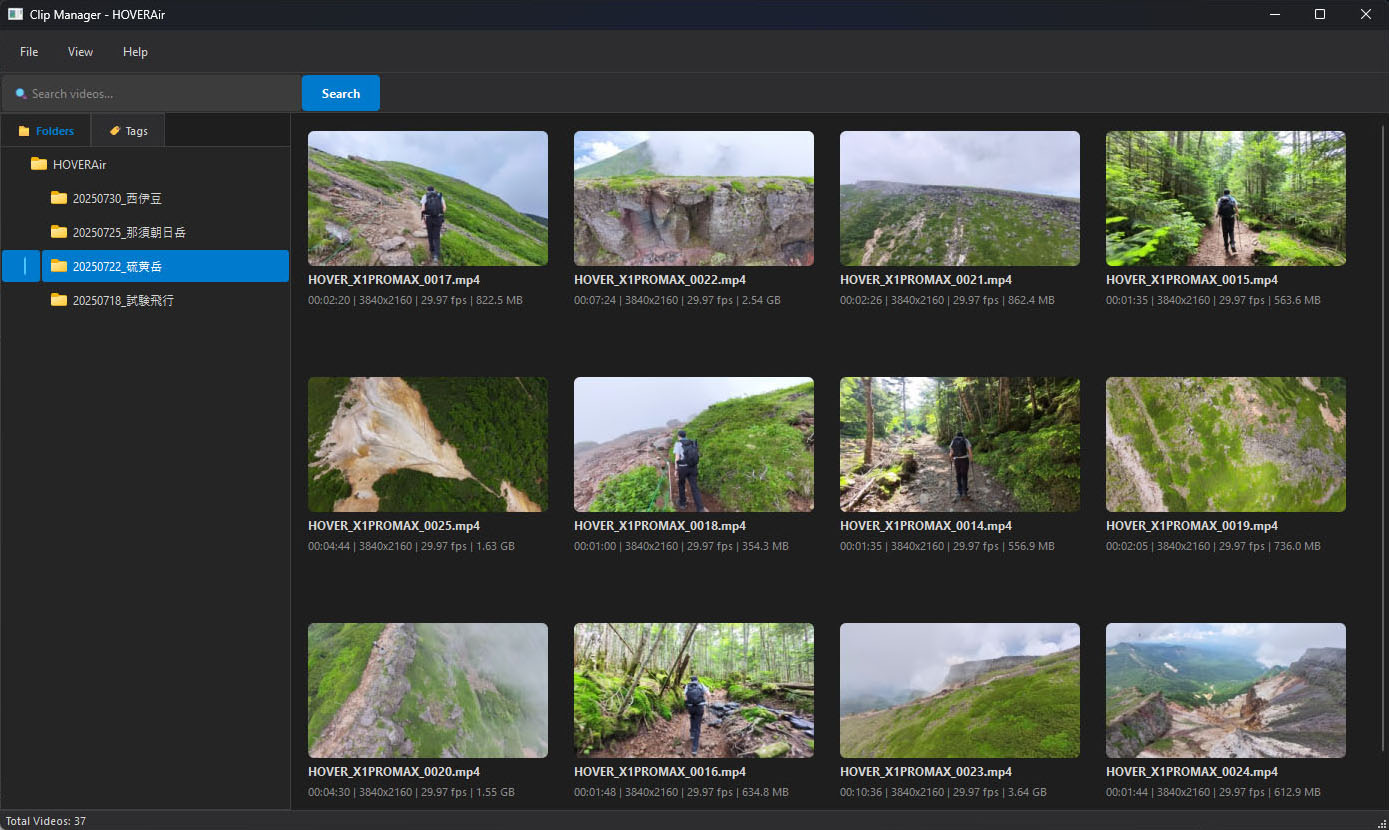The height and width of the screenshot is (830, 1389).
Task: Focus the Search videos input field
Action: [160, 94]
